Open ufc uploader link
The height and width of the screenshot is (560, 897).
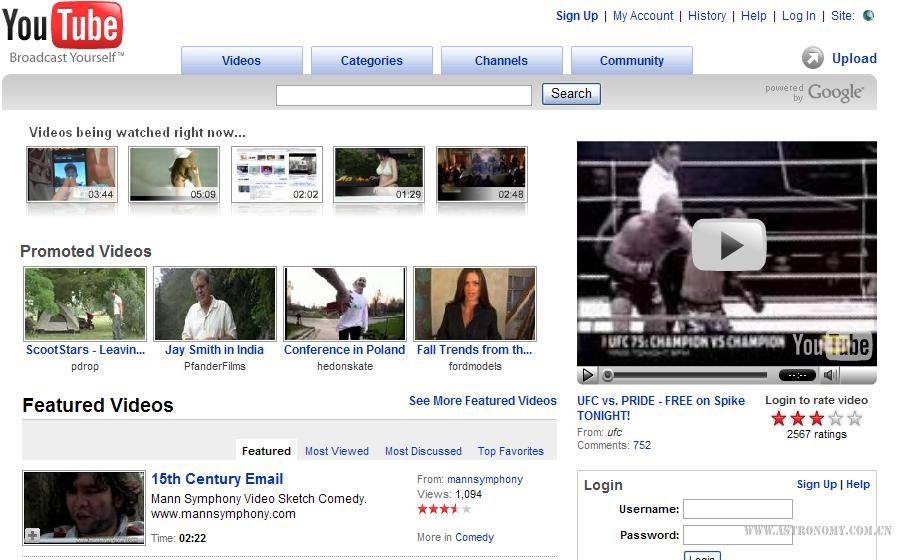point(614,432)
